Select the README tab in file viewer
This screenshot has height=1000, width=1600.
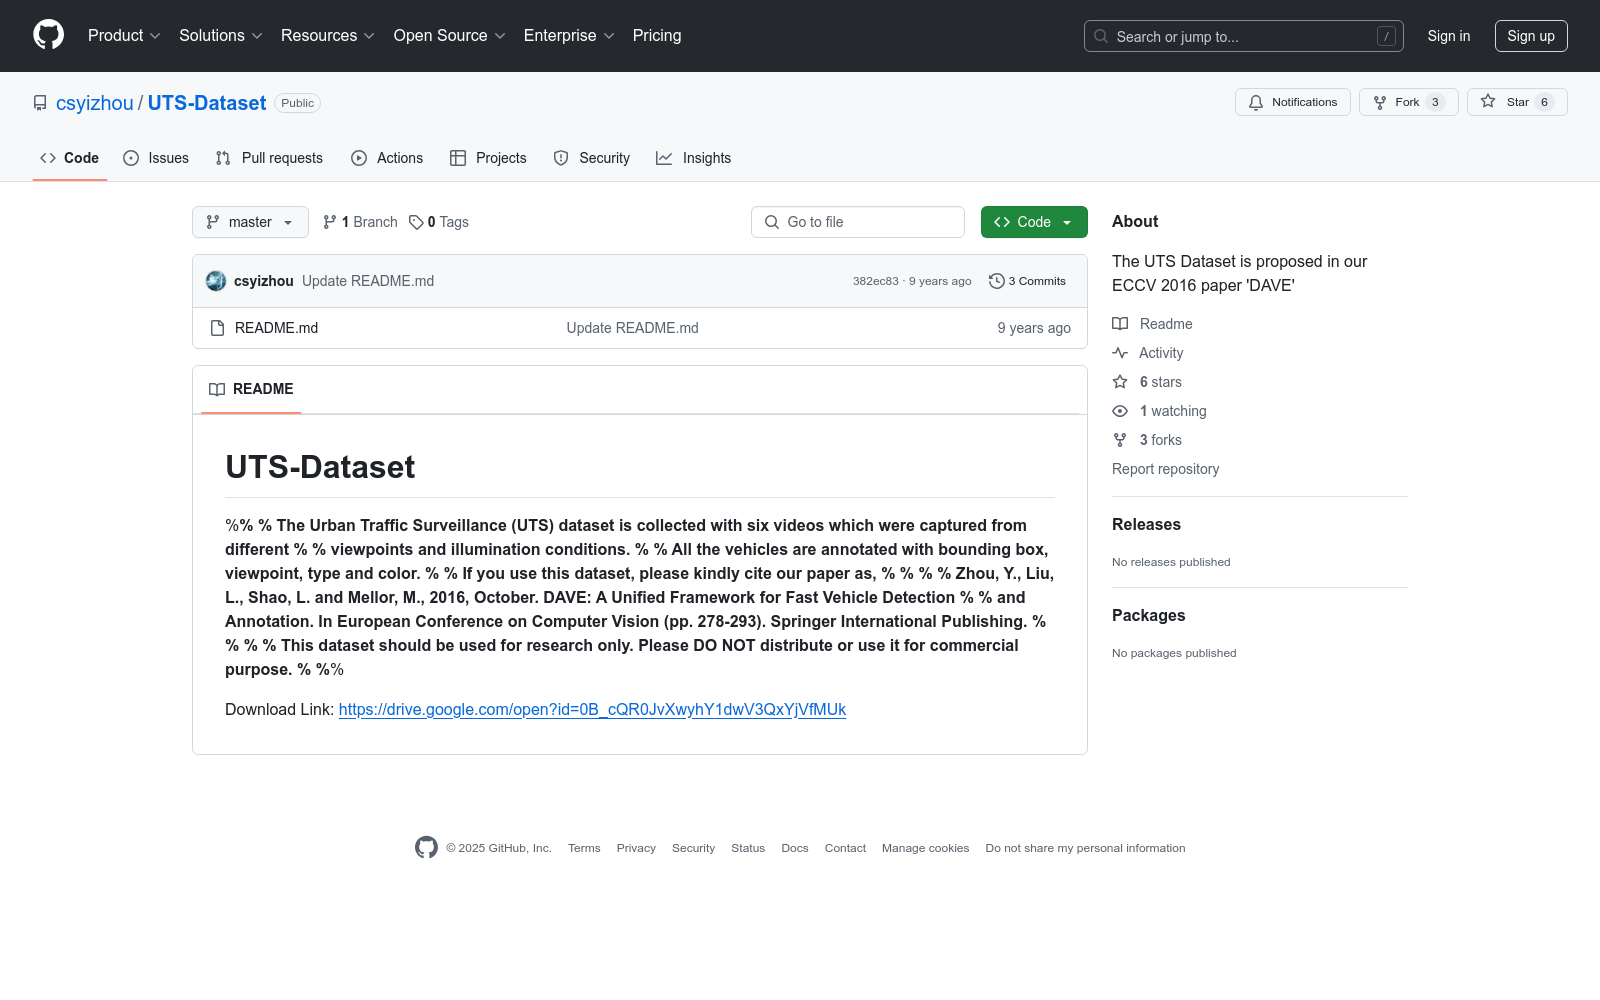pyautogui.click(x=251, y=389)
